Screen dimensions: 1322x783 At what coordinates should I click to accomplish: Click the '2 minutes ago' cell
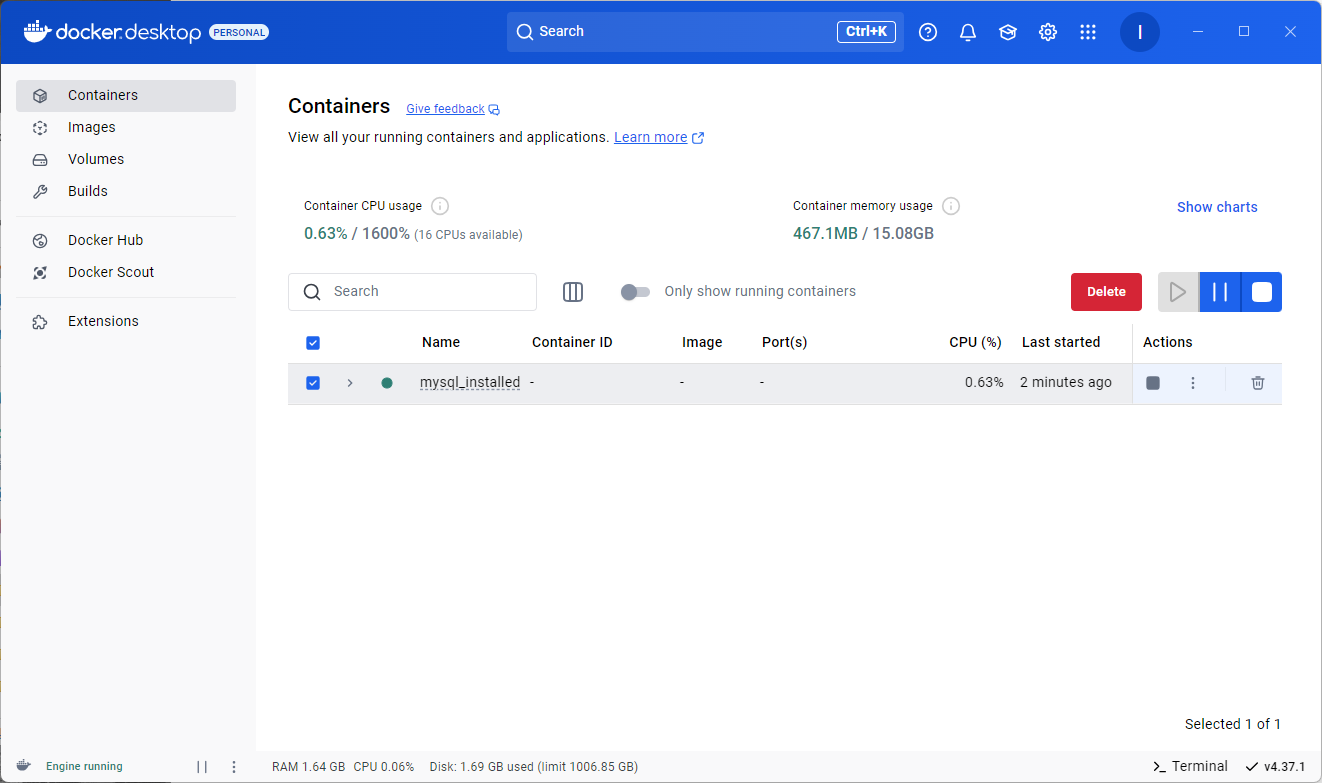[x=1066, y=382]
